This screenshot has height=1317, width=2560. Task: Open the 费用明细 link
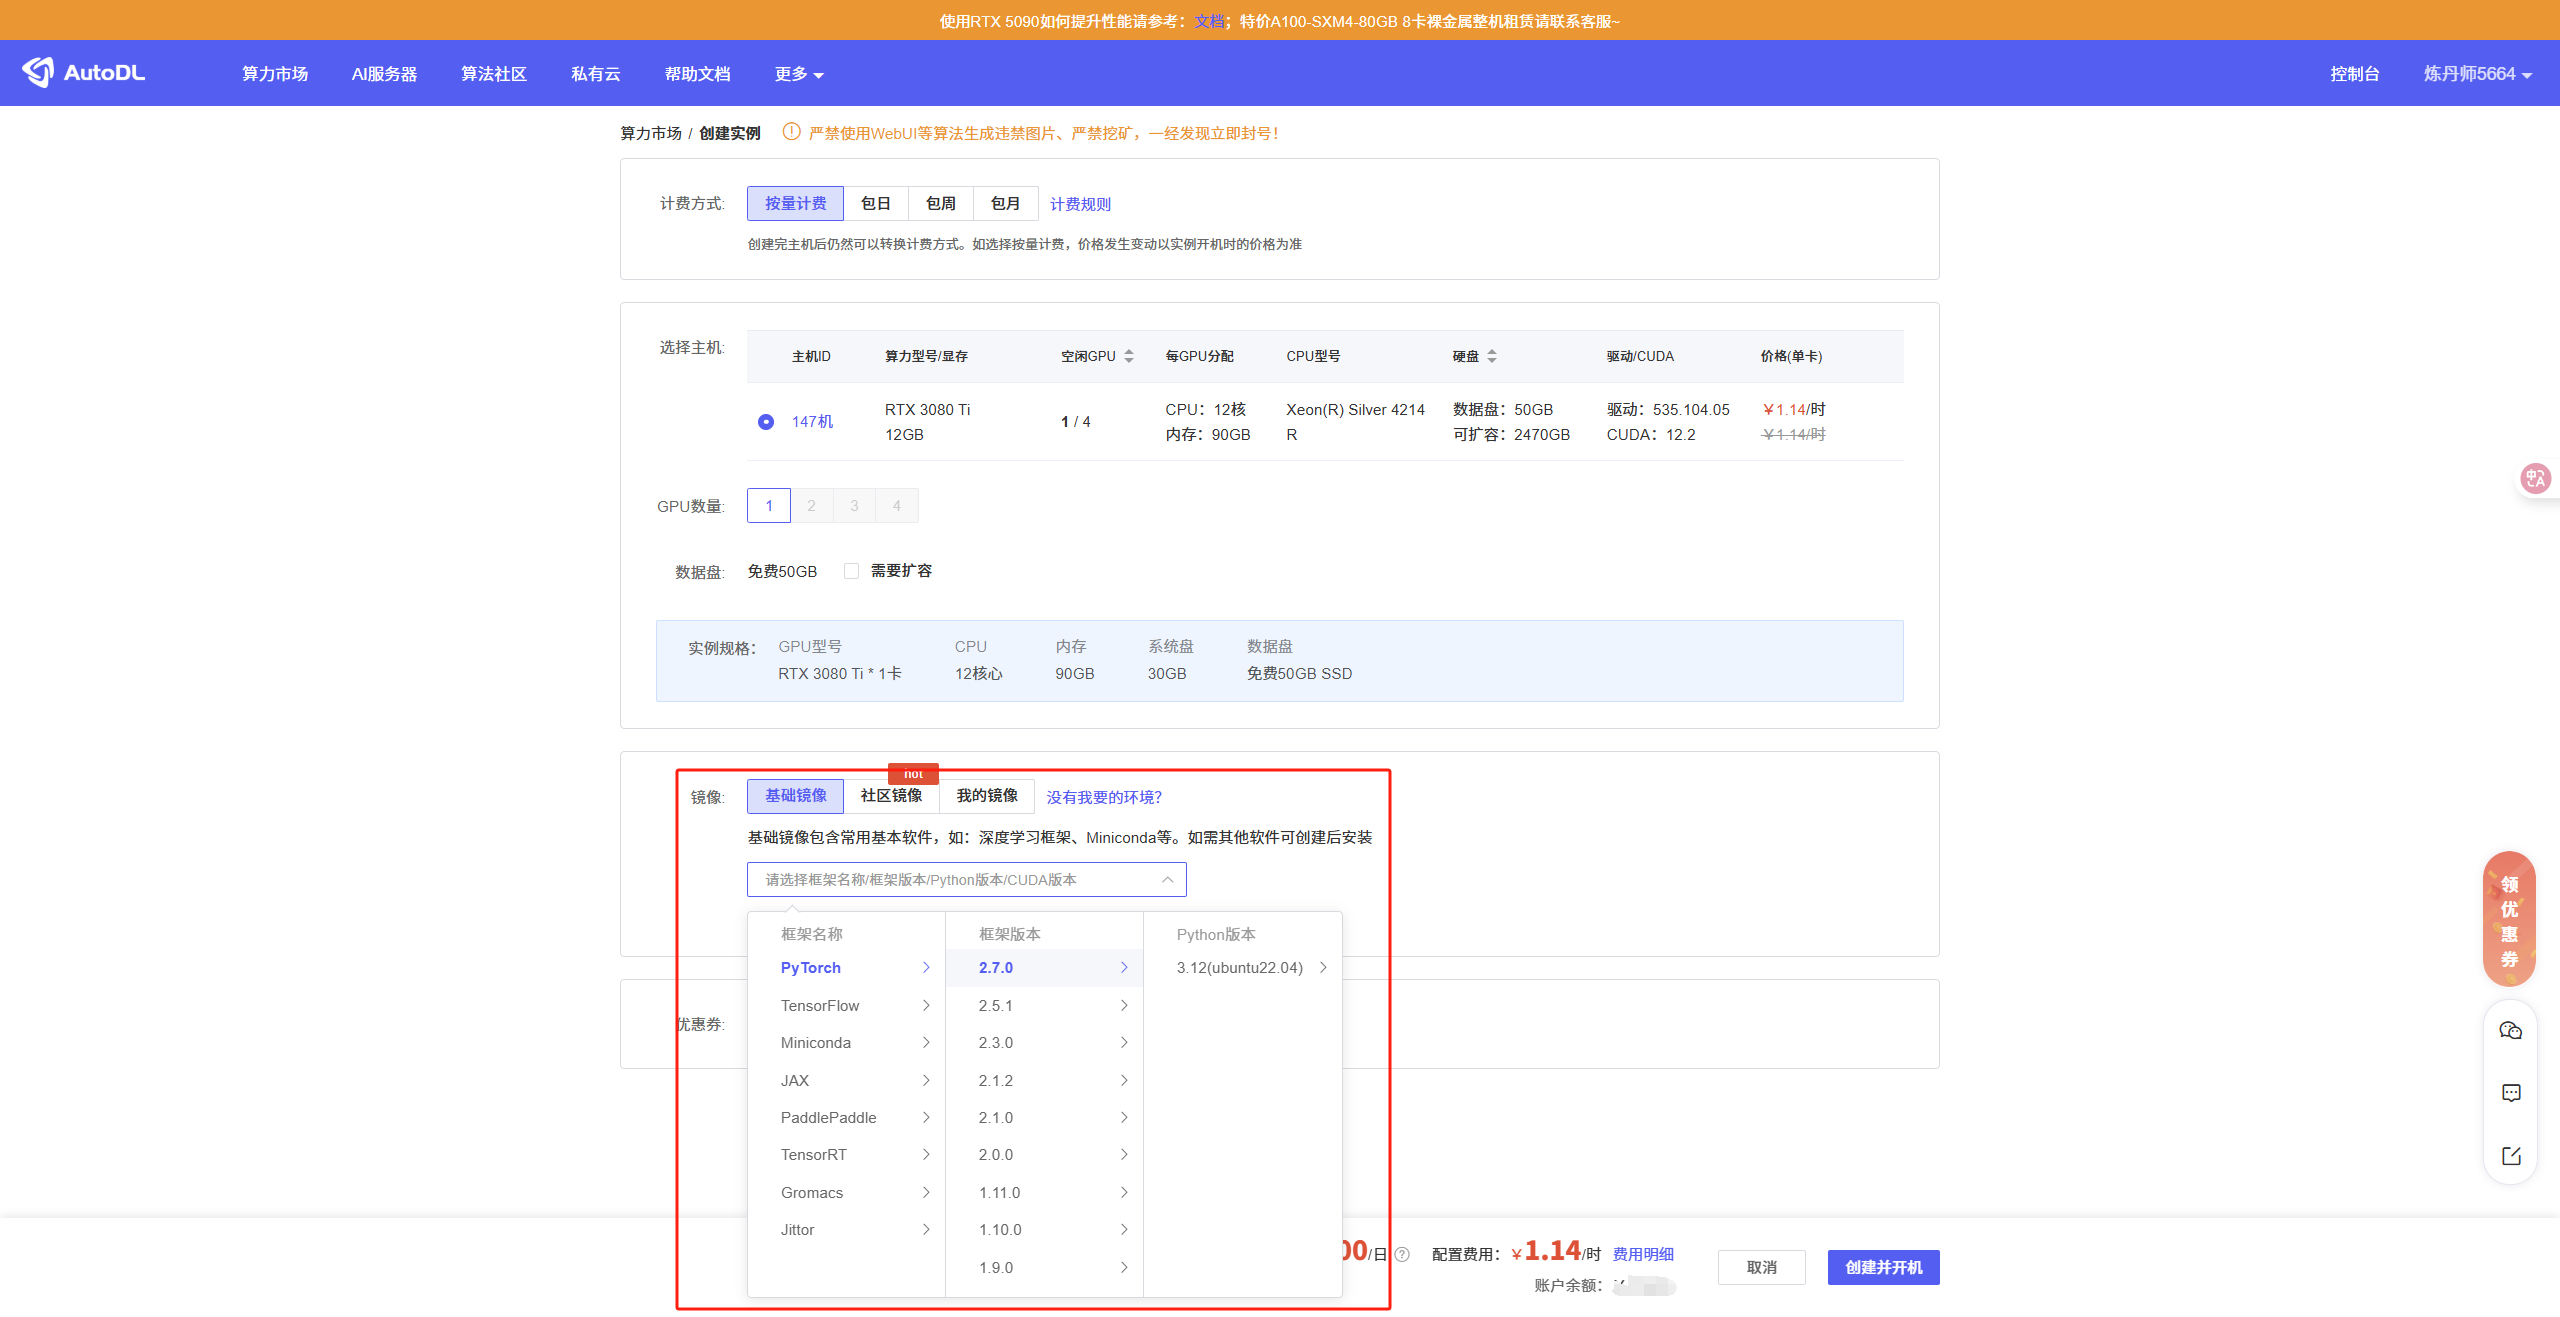click(x=1643, y=1254)
